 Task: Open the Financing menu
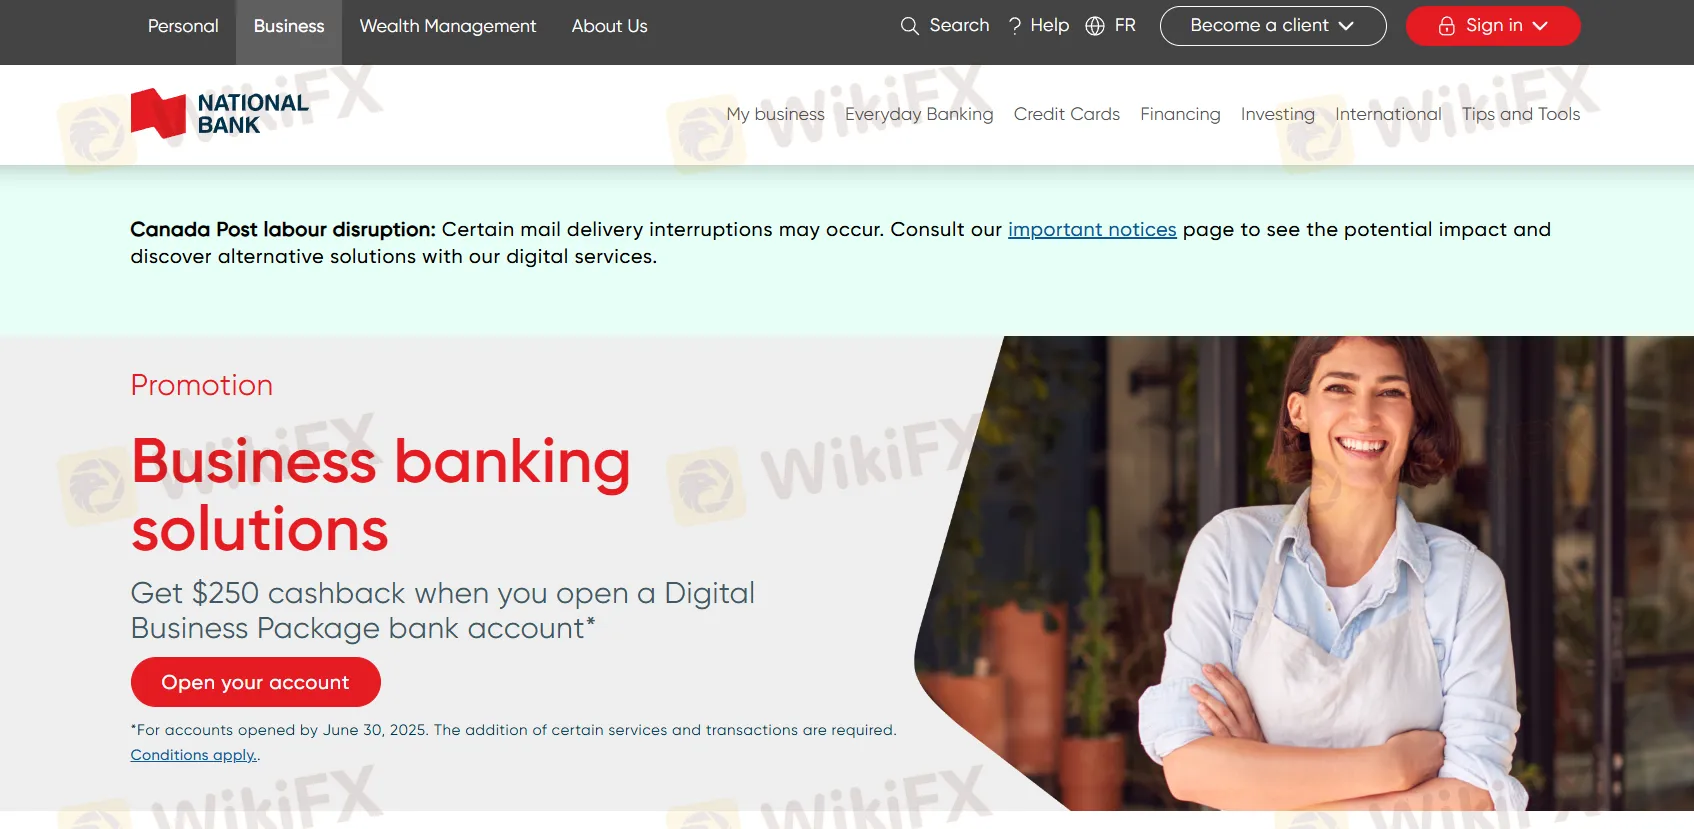1180,114
